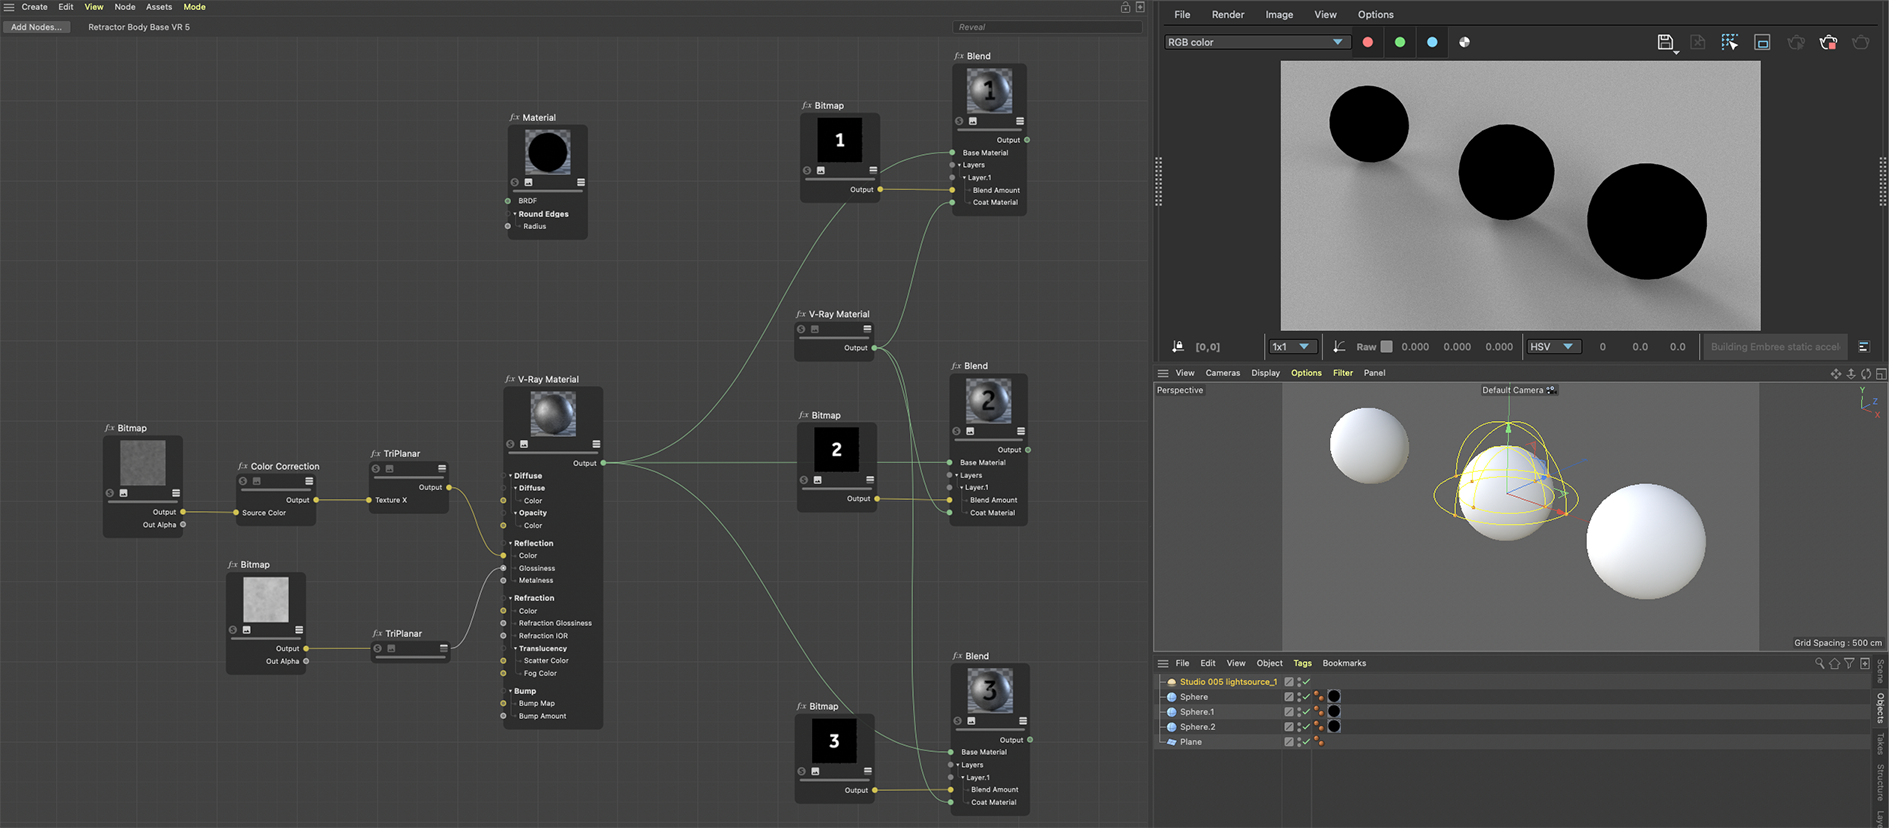Click the grayed-out clear image icon

click(x=1698, y=42)
